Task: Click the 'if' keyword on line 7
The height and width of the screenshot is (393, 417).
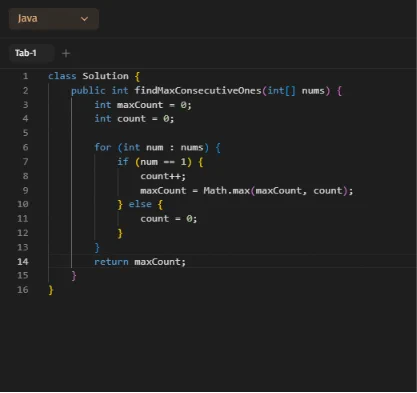Action: pyautogui.click(x=123, y=162)
